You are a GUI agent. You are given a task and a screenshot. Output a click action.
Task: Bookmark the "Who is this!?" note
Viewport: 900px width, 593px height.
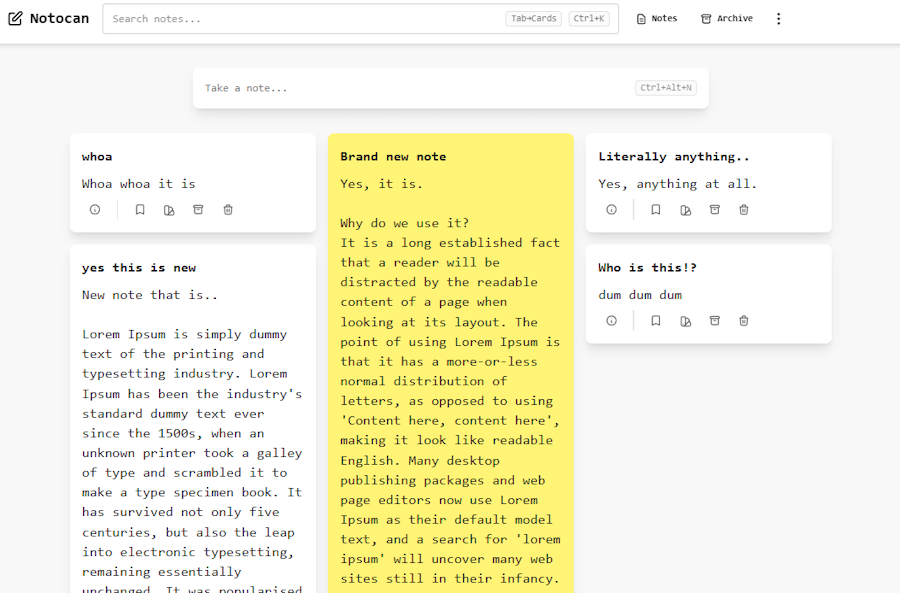(x=655, y=320)
